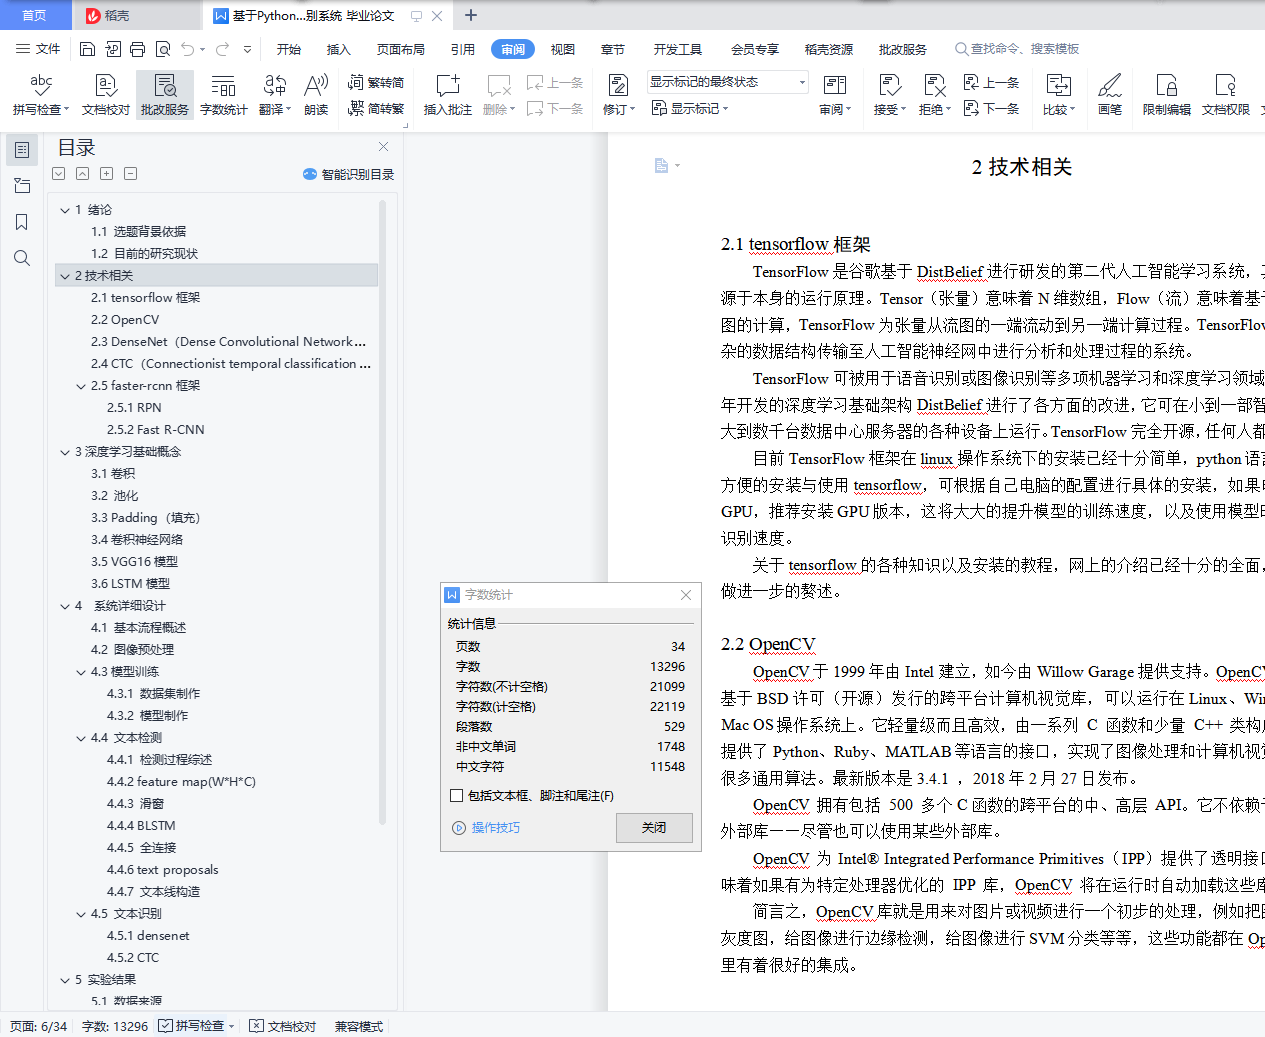Click the undo arrow icon
1265x1037 pixels.
[x=188, y=49]
